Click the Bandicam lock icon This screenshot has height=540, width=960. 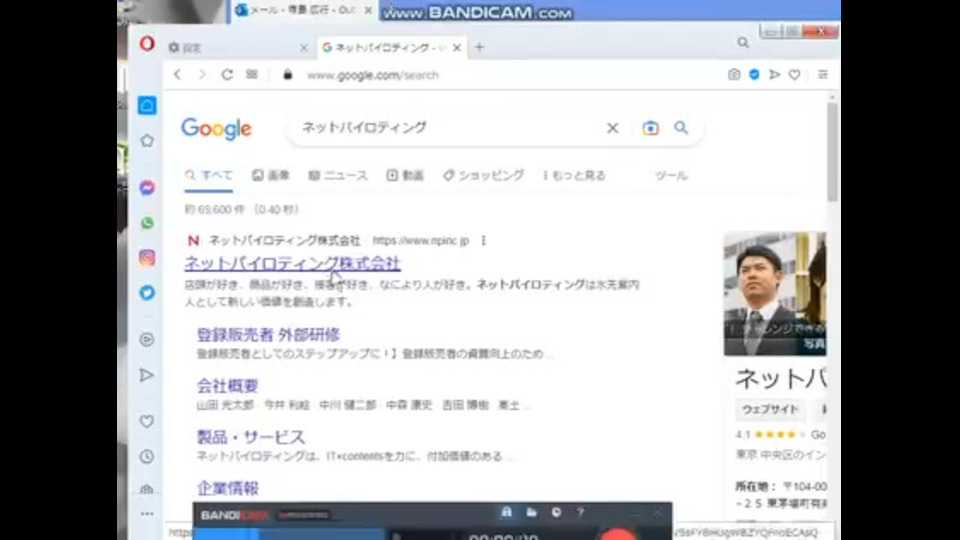coord(506,512)
